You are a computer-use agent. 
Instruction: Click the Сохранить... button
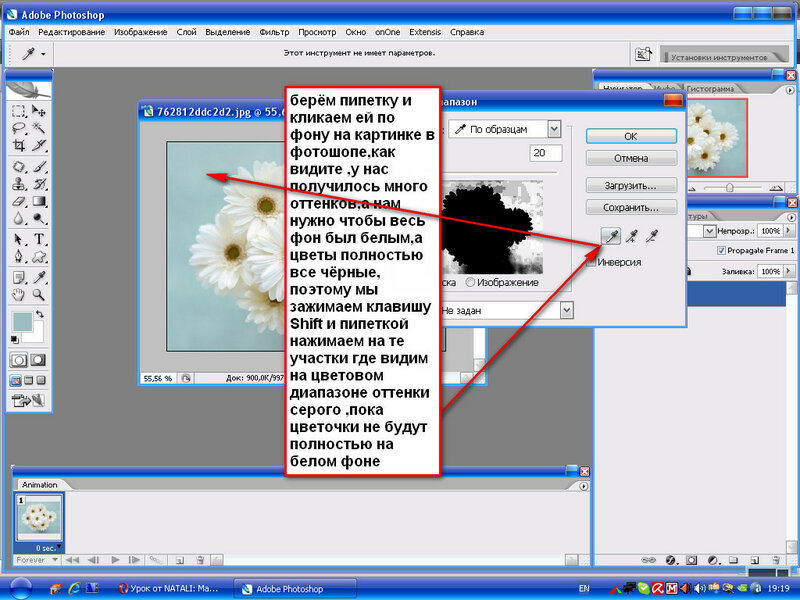(x=631, y=207)
